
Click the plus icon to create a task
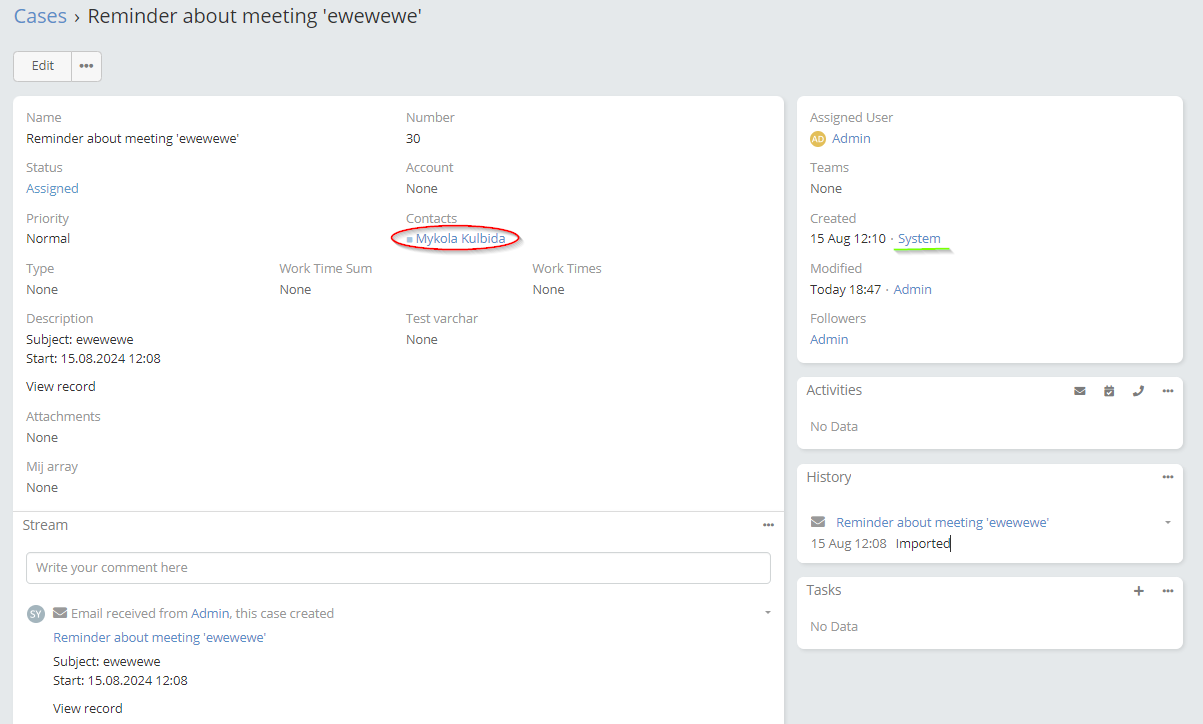pyautogui.click(x=1138, y=591)
